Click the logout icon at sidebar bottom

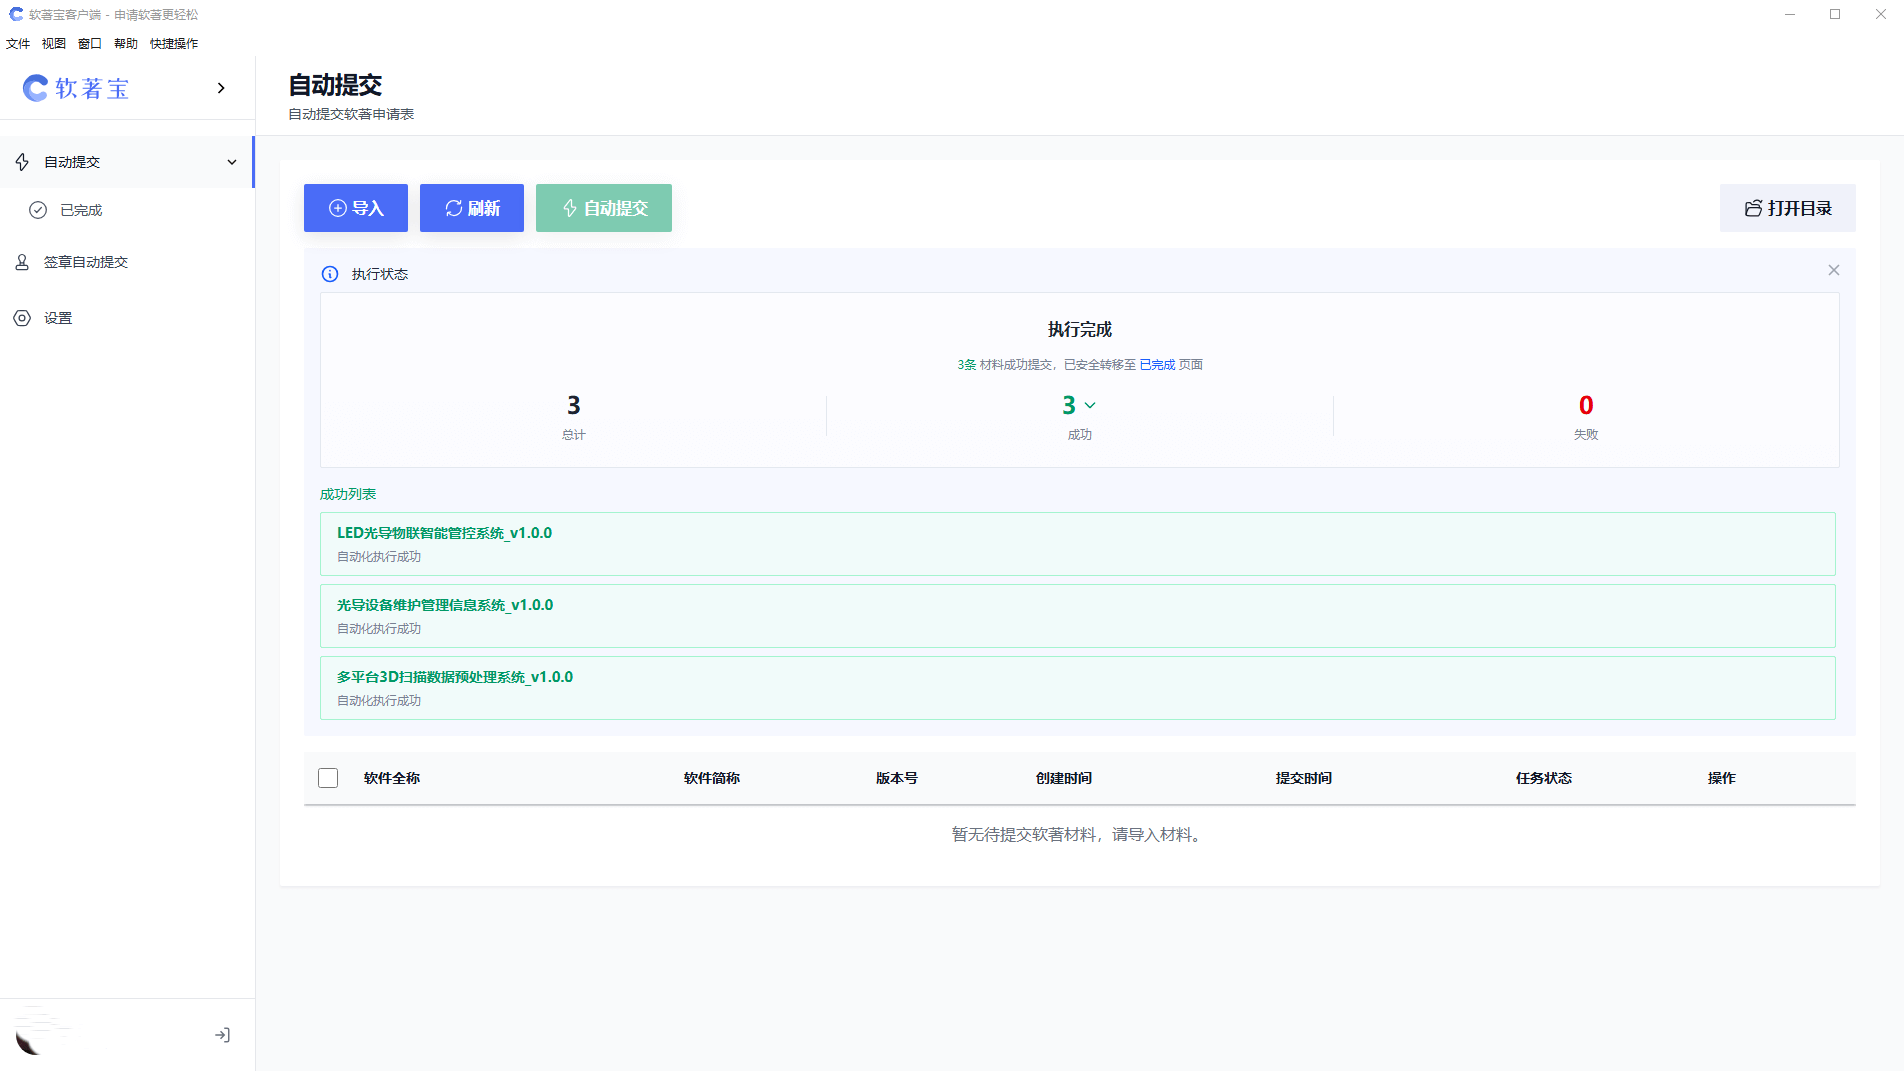(x=222, y=1035)
